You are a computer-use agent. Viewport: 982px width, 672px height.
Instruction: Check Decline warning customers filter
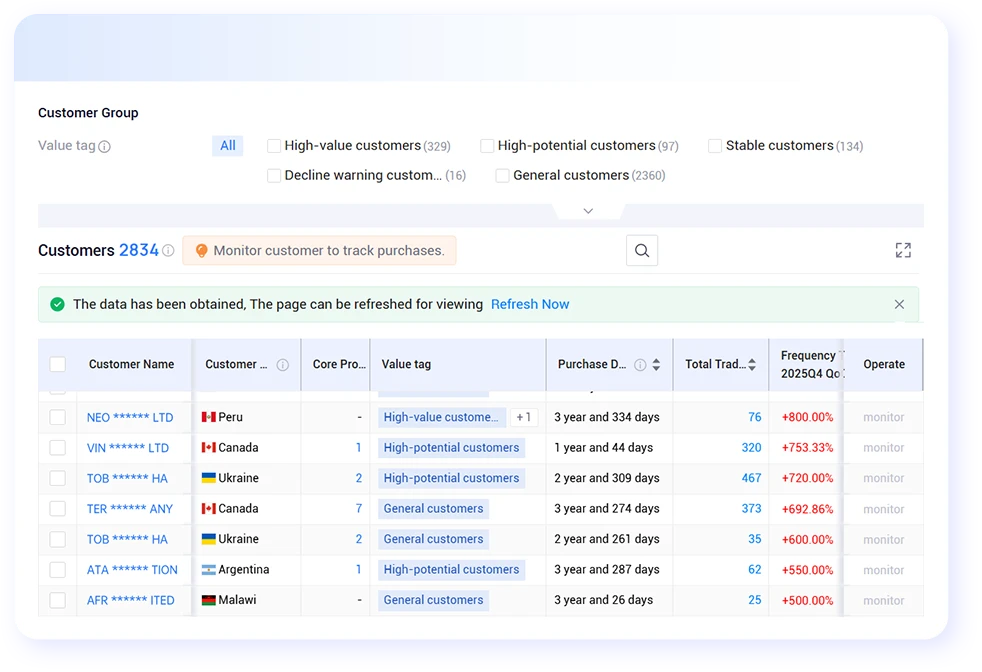(x=274, y=175)
